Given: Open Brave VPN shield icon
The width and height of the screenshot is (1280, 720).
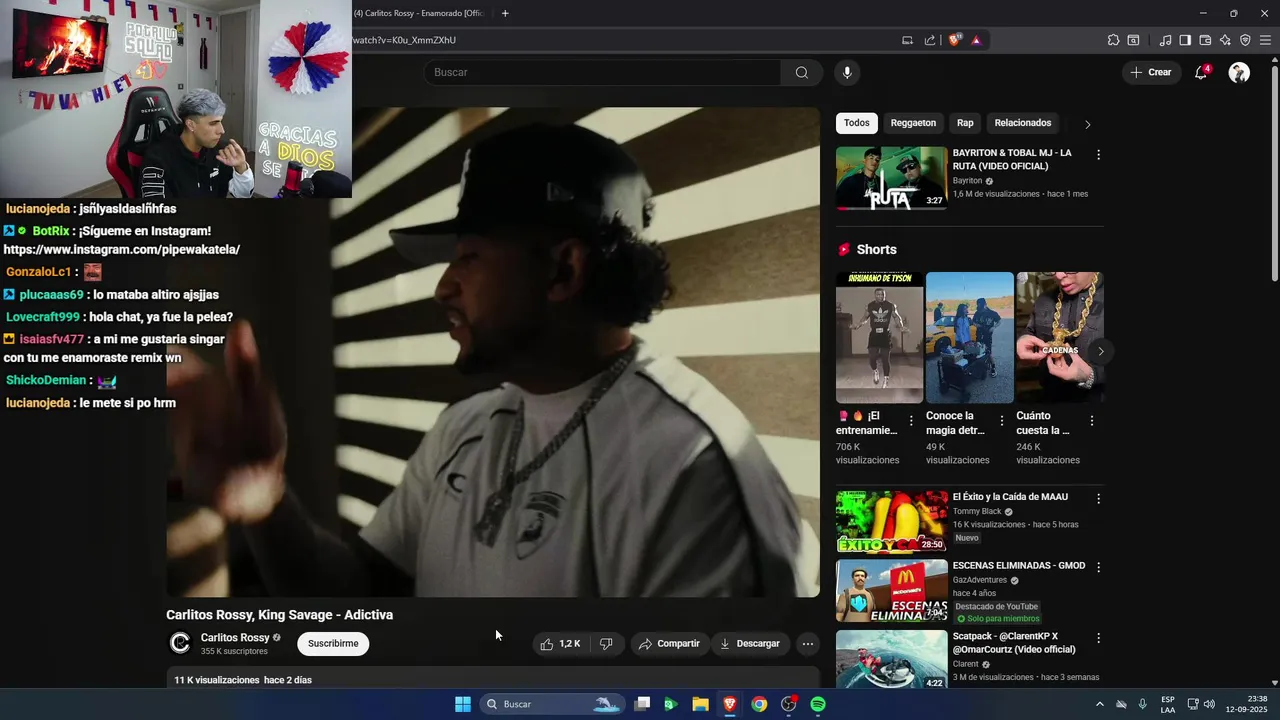Looking at the screenshot, I should 1245,40.
